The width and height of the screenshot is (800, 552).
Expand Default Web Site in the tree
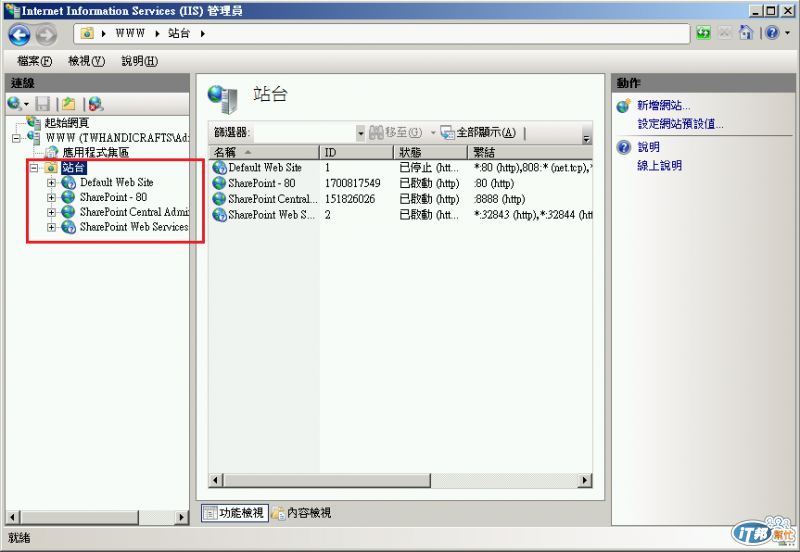51,182
